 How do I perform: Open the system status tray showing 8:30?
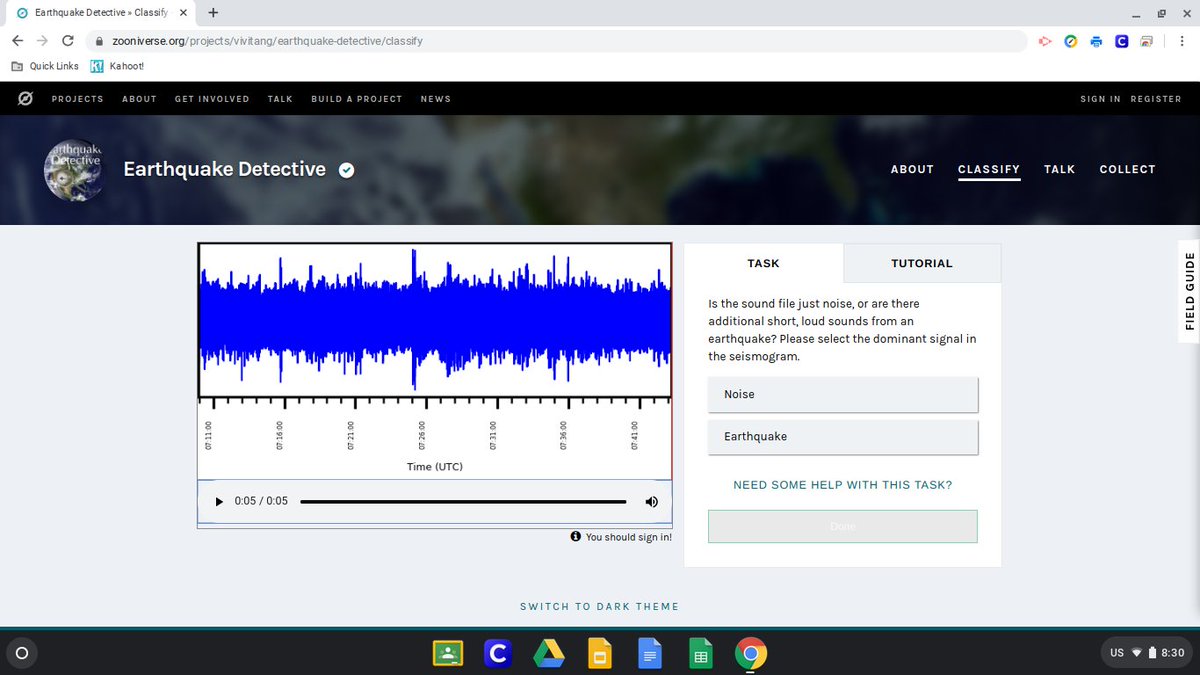1146,653
